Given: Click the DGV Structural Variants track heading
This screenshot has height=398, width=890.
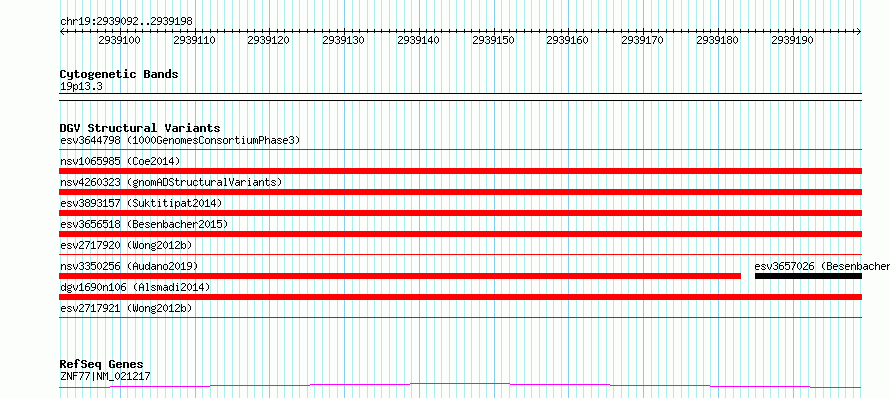Looking at the screenshot, I should [x=140, y=128].
